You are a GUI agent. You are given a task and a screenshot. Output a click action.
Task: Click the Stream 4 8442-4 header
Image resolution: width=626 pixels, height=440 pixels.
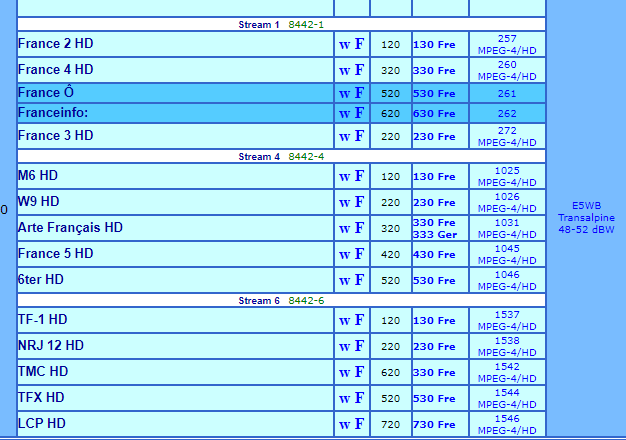281,156
